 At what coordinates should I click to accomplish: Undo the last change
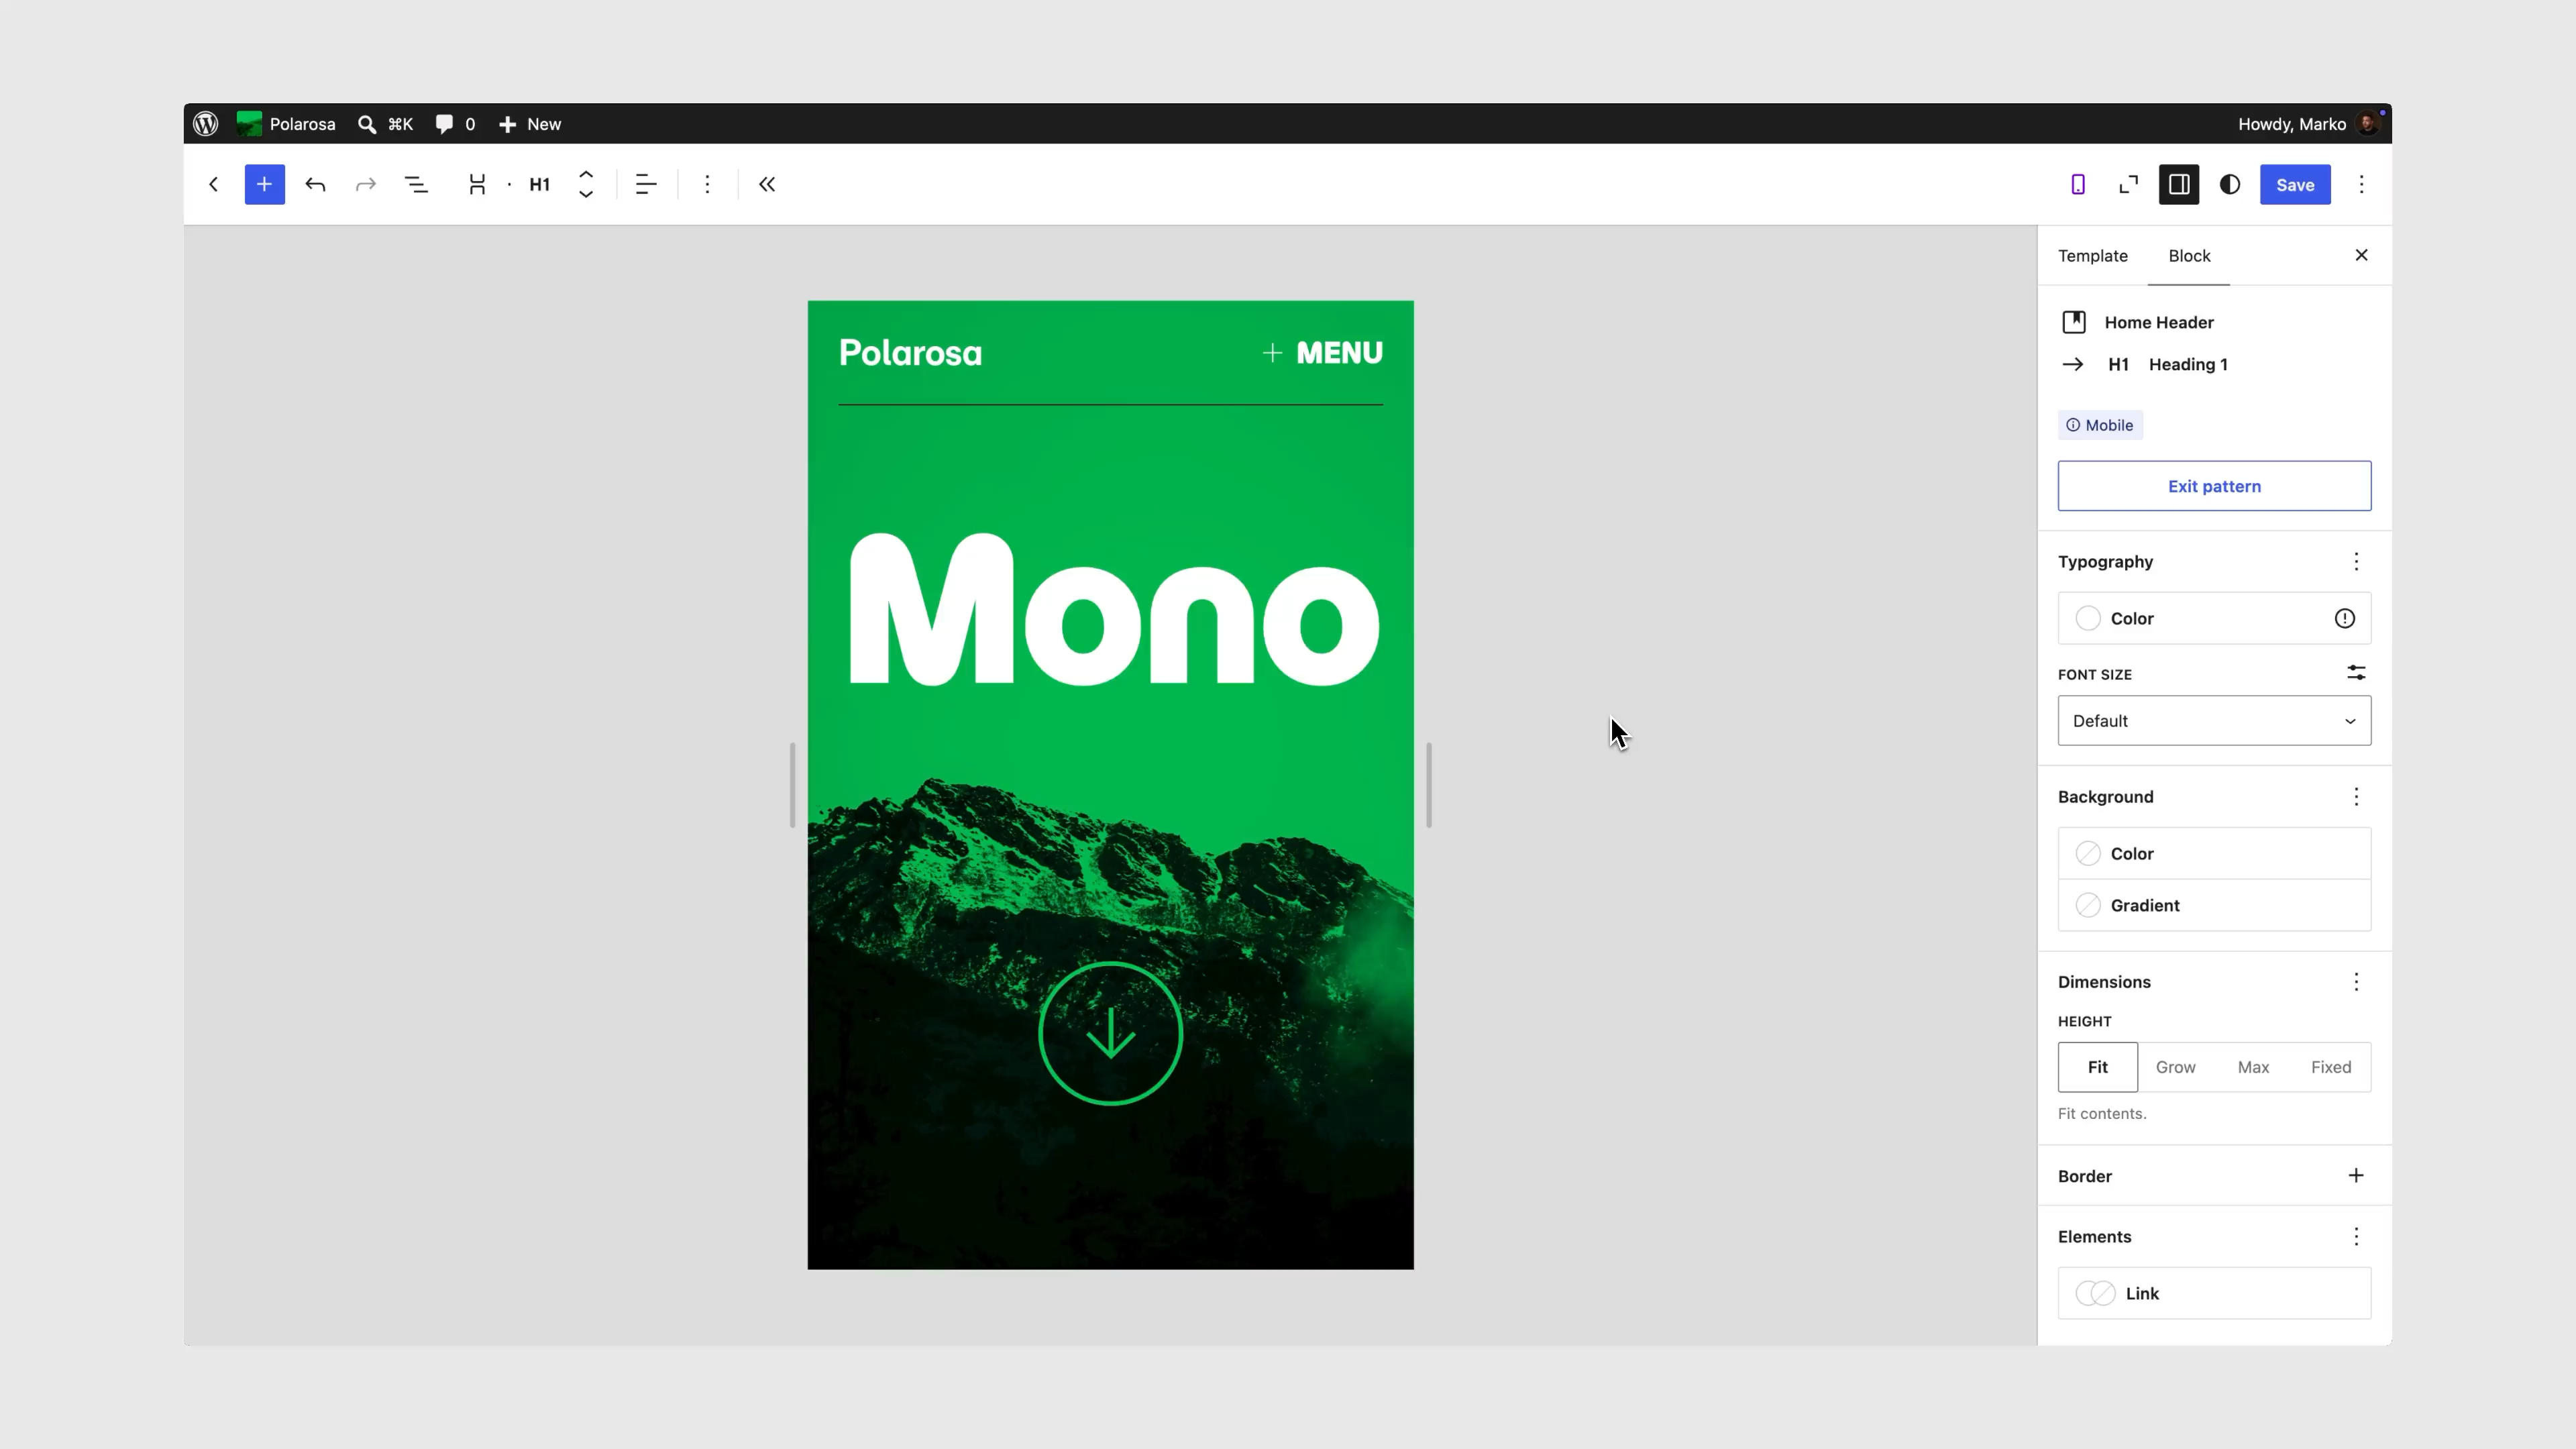pyautogui.click(x=315, y=184)
